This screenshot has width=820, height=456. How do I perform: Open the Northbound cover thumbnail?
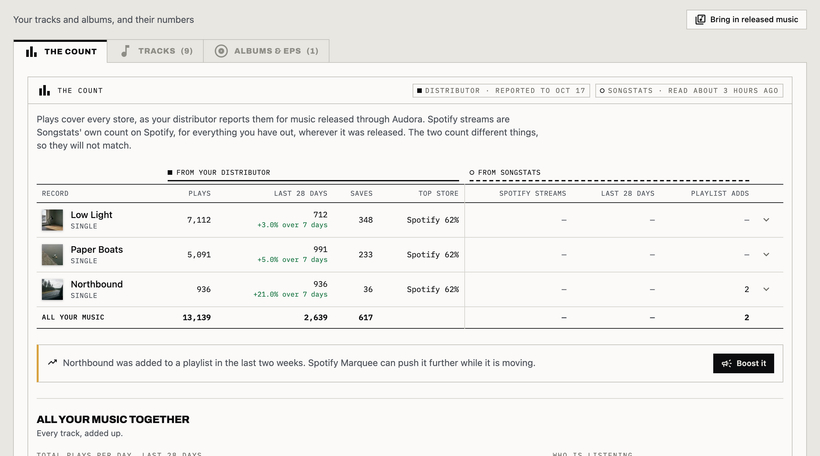(x=52, y=289)
